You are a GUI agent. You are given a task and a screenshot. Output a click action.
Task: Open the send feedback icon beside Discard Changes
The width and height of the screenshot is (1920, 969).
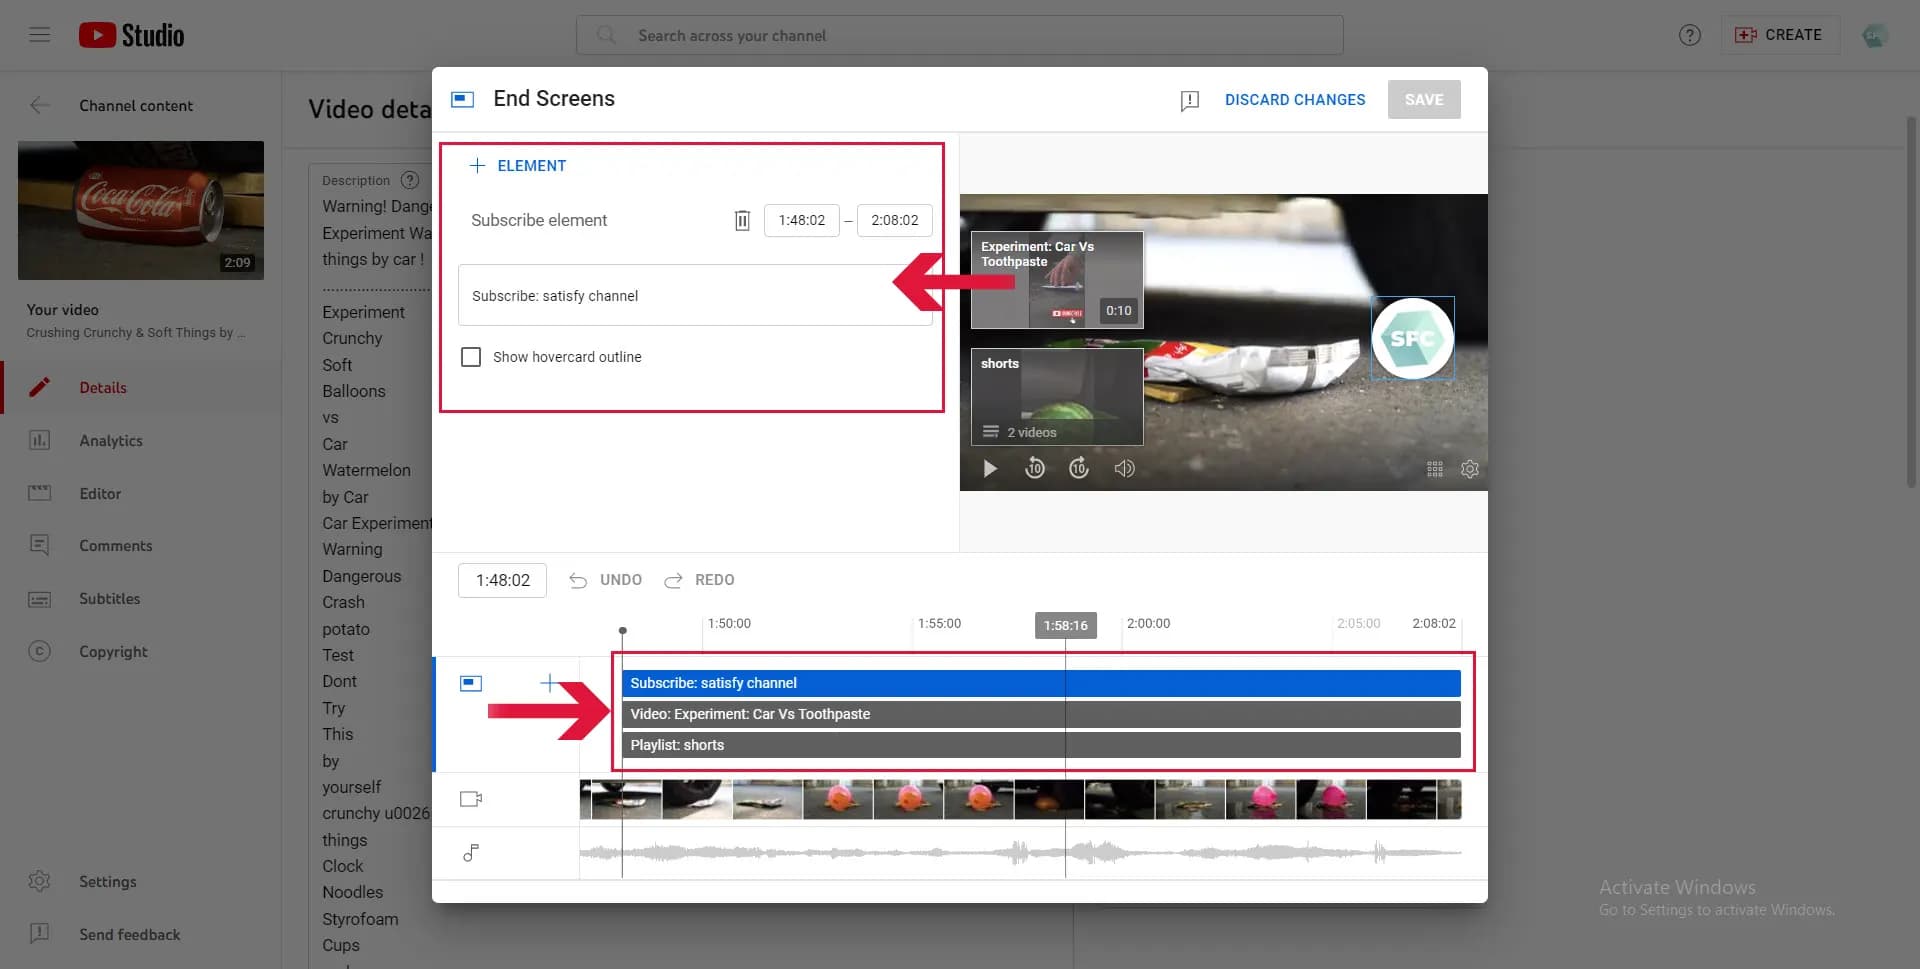pos(1189,100)
